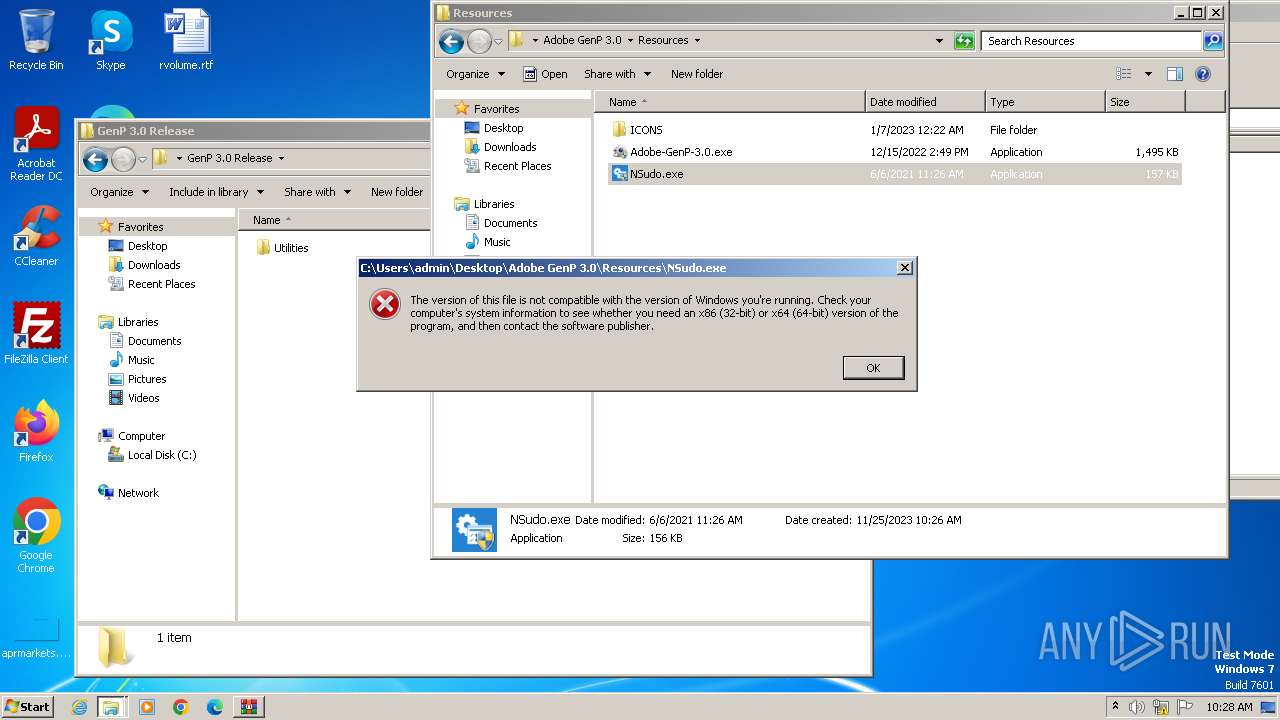Screen dimensions: 1280x720
Task: Change view icon in Resources toolbar
Action: coord(1124,74)
